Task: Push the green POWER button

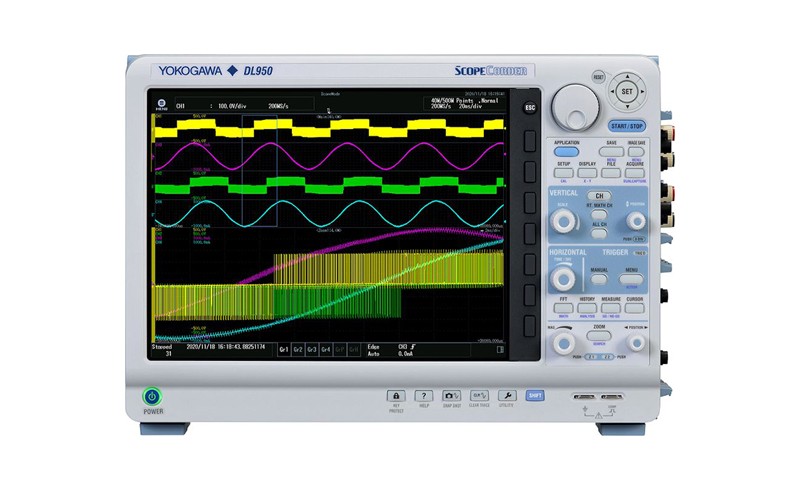Action: (152, 396)
